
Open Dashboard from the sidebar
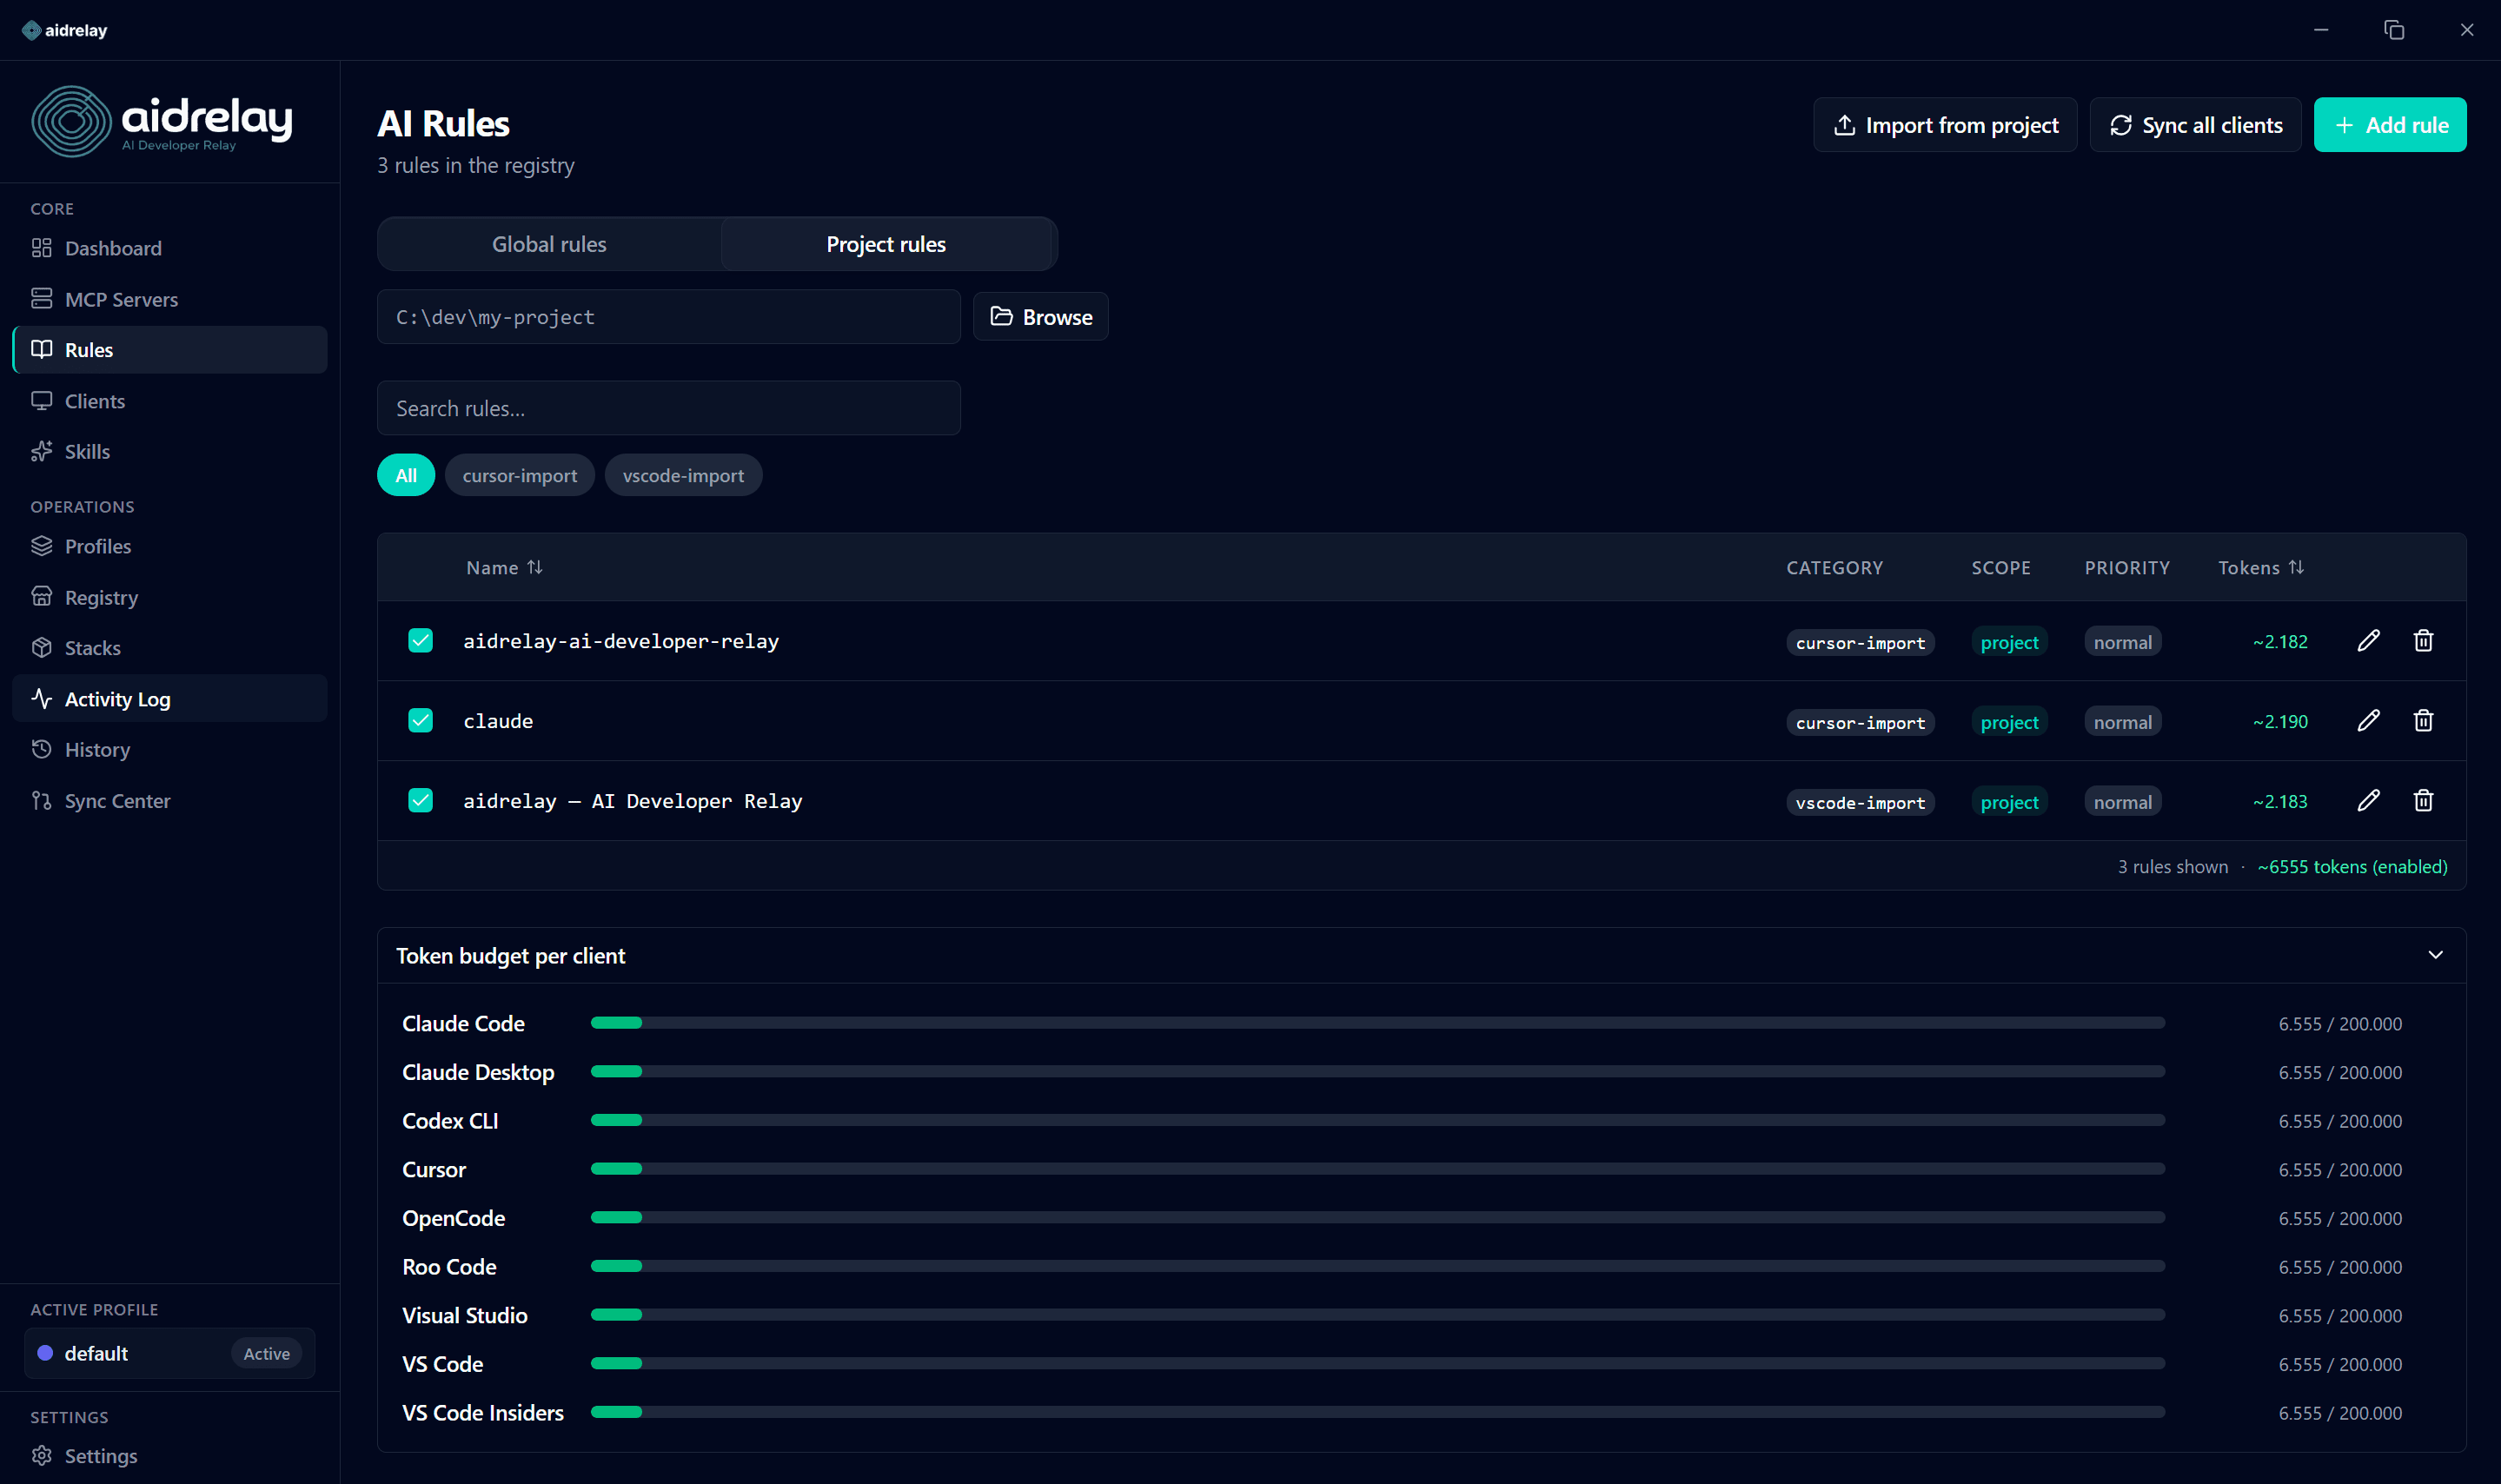169,248
